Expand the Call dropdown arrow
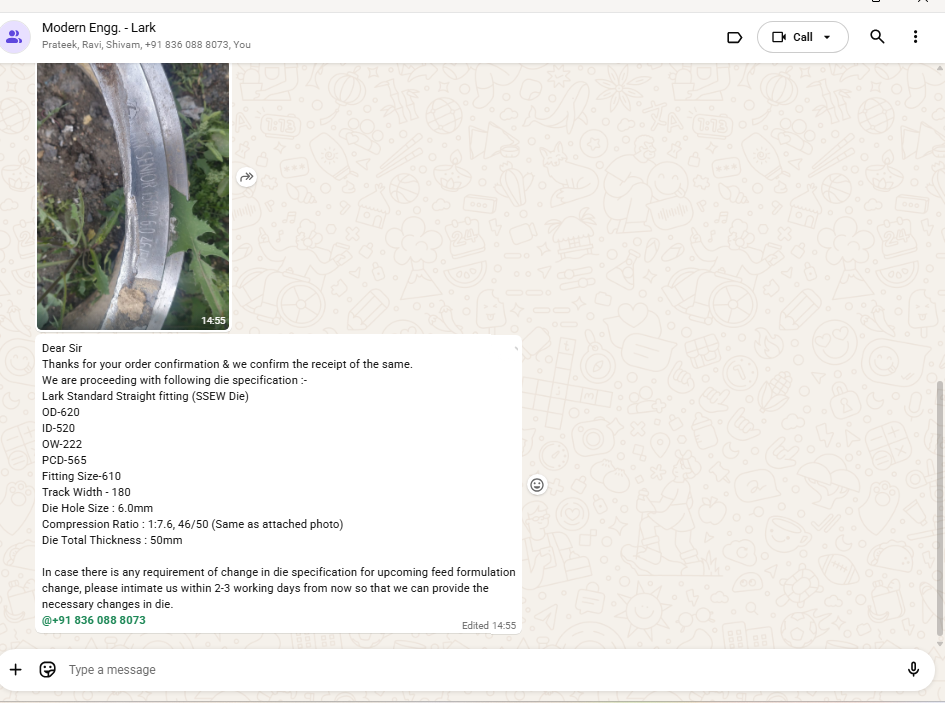The height and width of the screenshot is (703, 945). coord(827,37)
